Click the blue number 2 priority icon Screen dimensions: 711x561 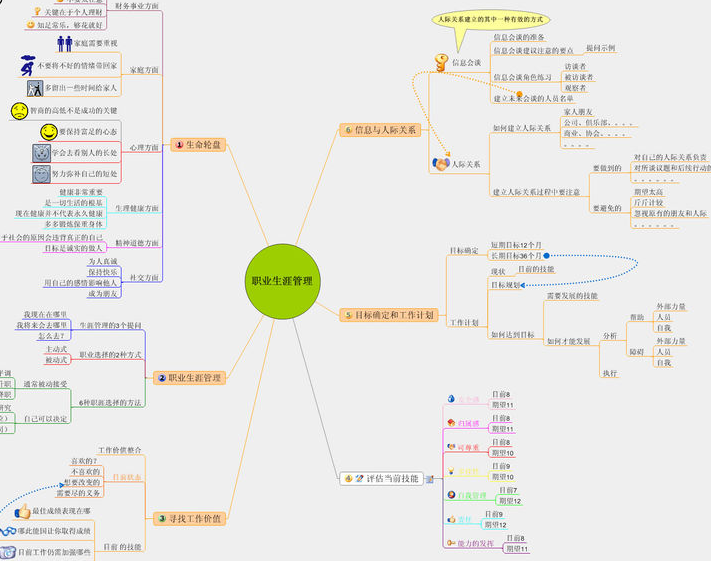[x=162, y=378]
